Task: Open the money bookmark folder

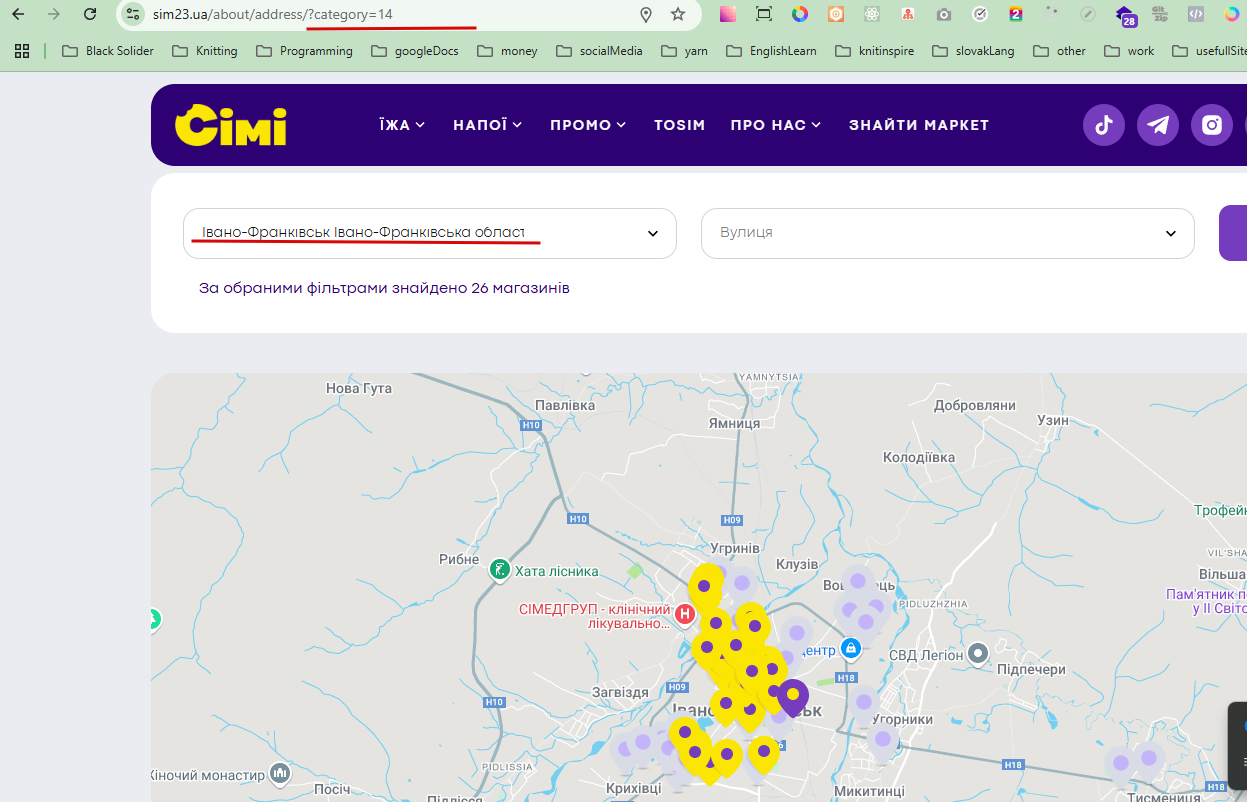Action: coord(508,51)
